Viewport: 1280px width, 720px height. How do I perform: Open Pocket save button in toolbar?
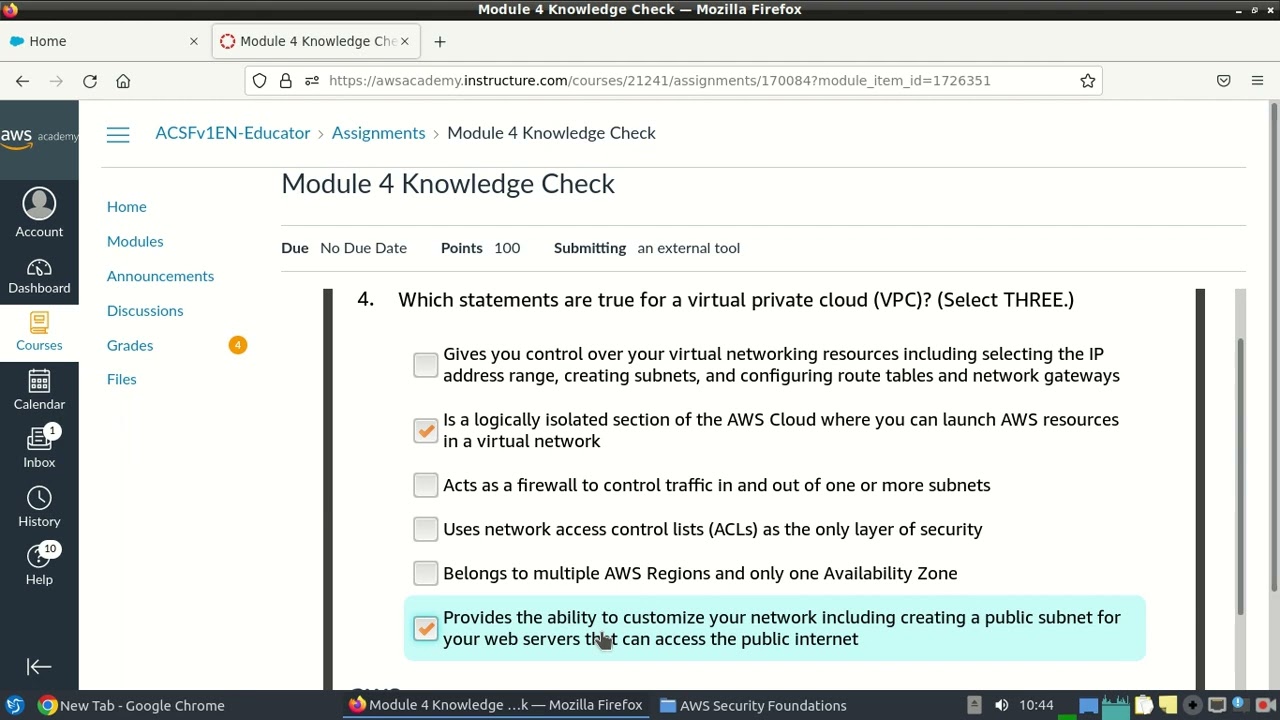[1223, 81]
